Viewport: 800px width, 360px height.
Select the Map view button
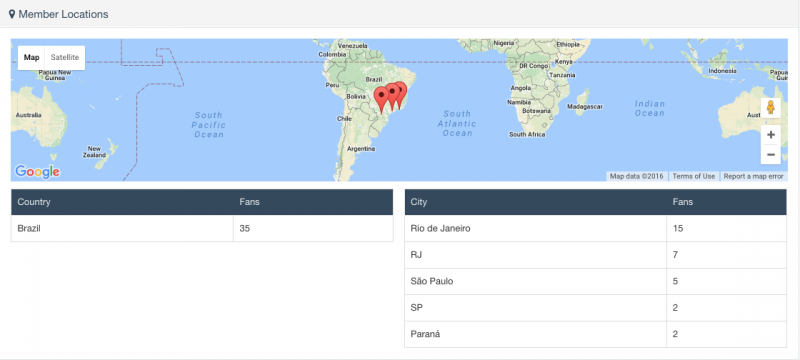click(32, 58)
